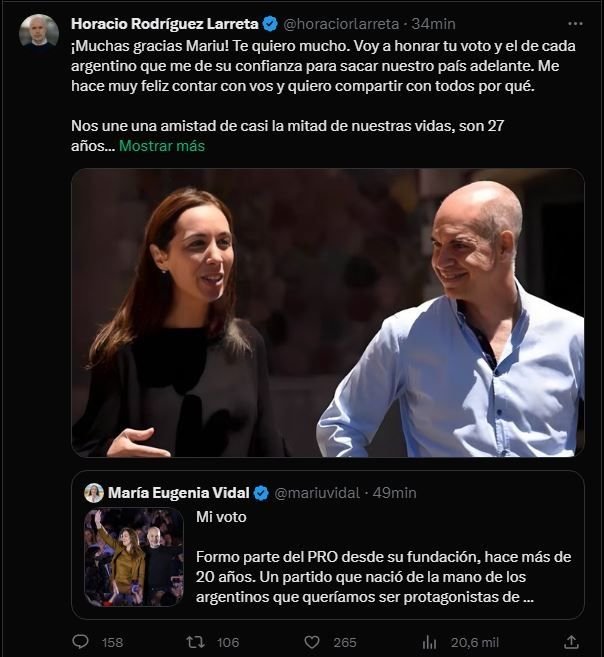Viewport: 604px width, 657px height.
Task: Open tweet analytics bar chart icon
Action: click(x=430, y=641)
